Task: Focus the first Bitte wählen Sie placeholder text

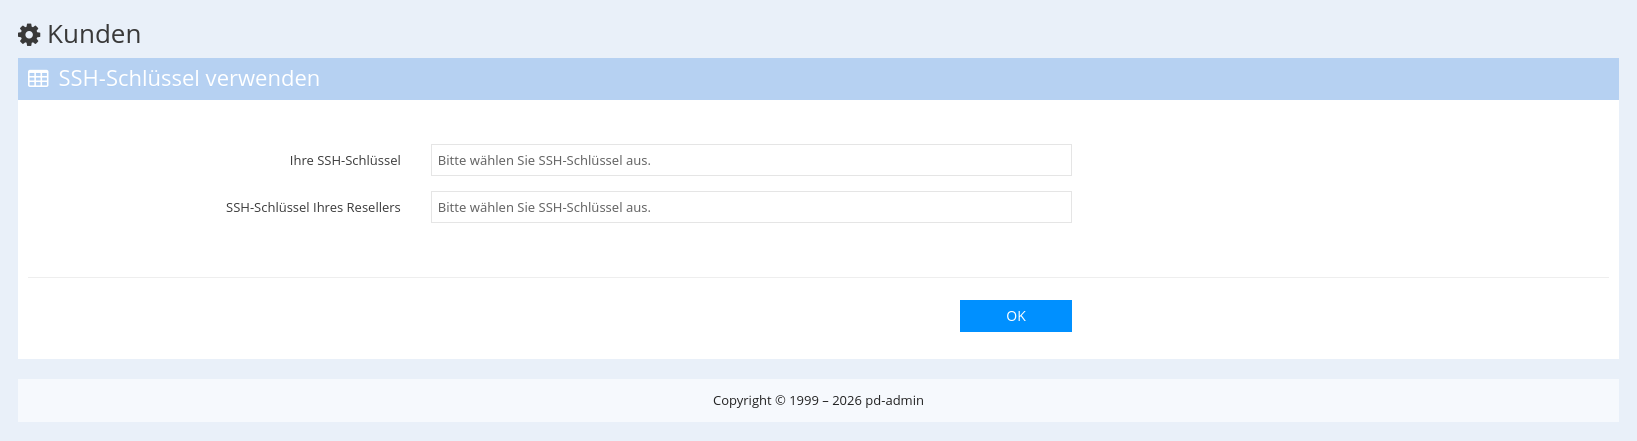Action: [x=544, y=160]
